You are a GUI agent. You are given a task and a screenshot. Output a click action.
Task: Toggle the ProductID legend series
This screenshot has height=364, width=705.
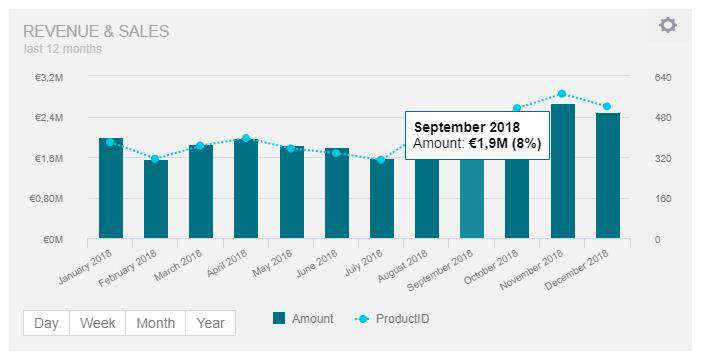point(392,319)
